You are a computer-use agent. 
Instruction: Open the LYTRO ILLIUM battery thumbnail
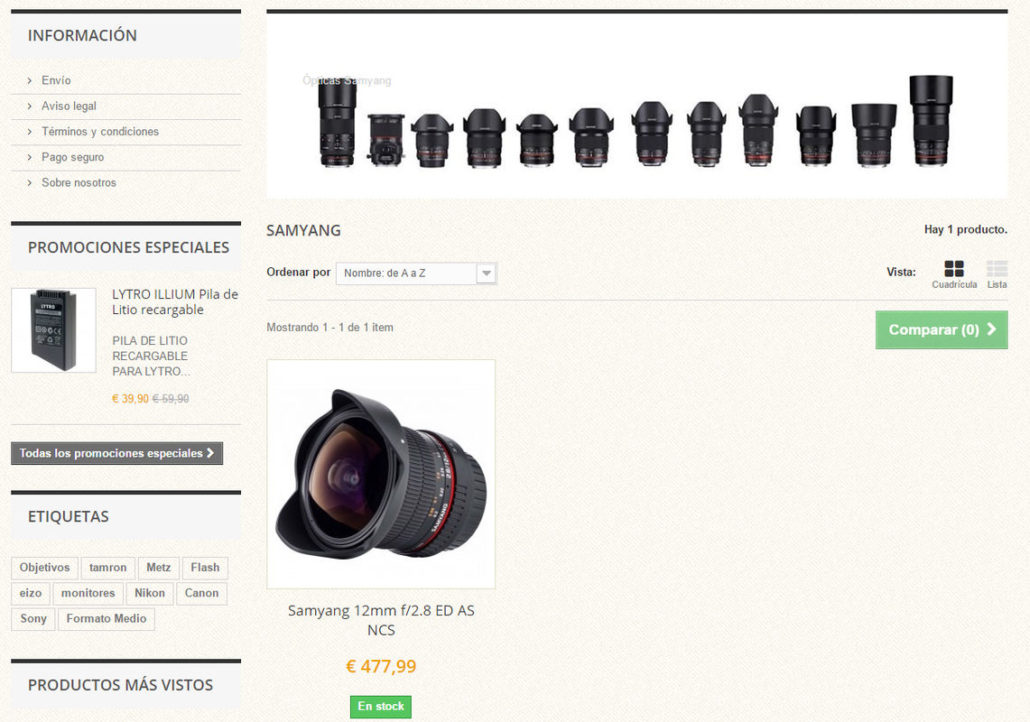[54, 330]
